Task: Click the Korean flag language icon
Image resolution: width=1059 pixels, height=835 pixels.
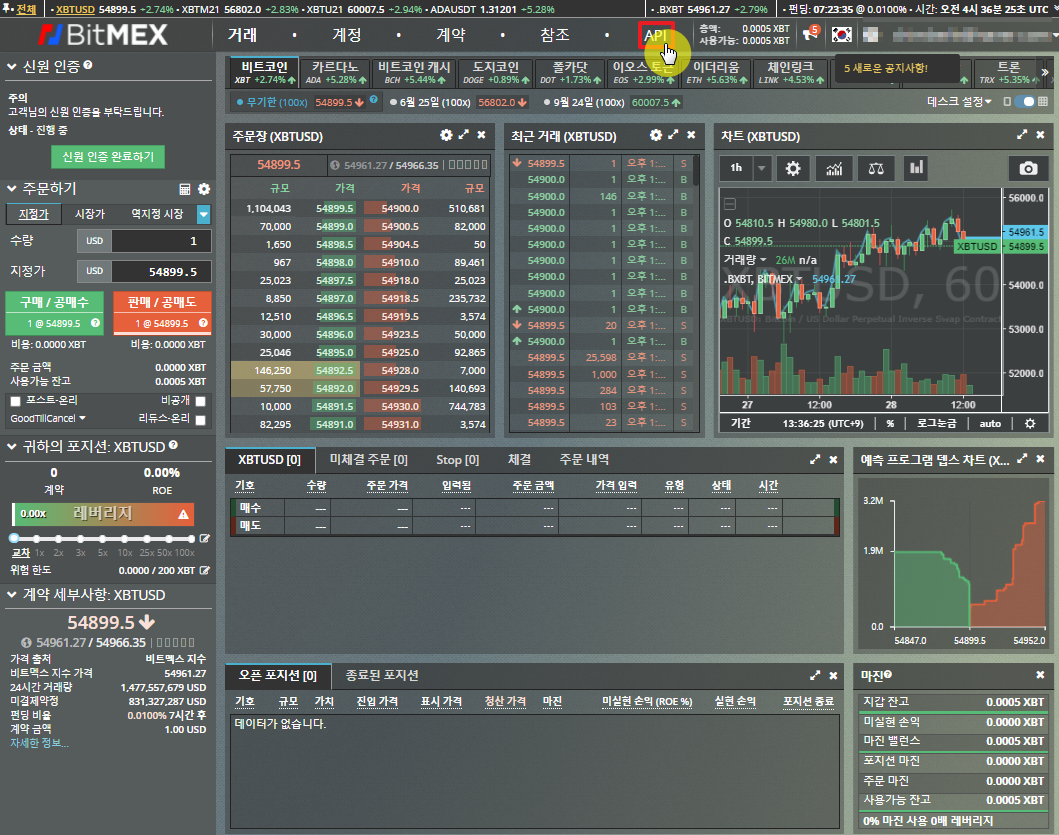Action: (x=842, y=34)
